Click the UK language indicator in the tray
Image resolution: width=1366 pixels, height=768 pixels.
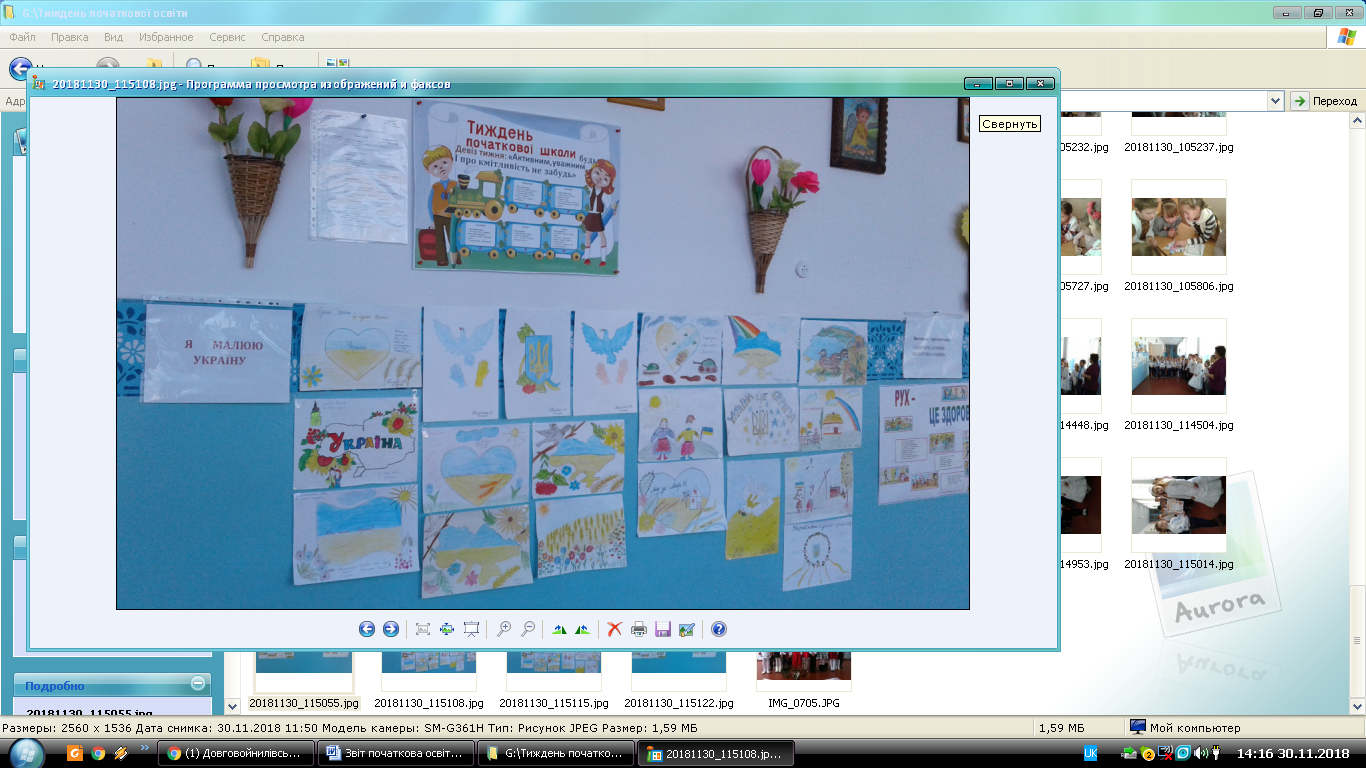point(1091,753)
